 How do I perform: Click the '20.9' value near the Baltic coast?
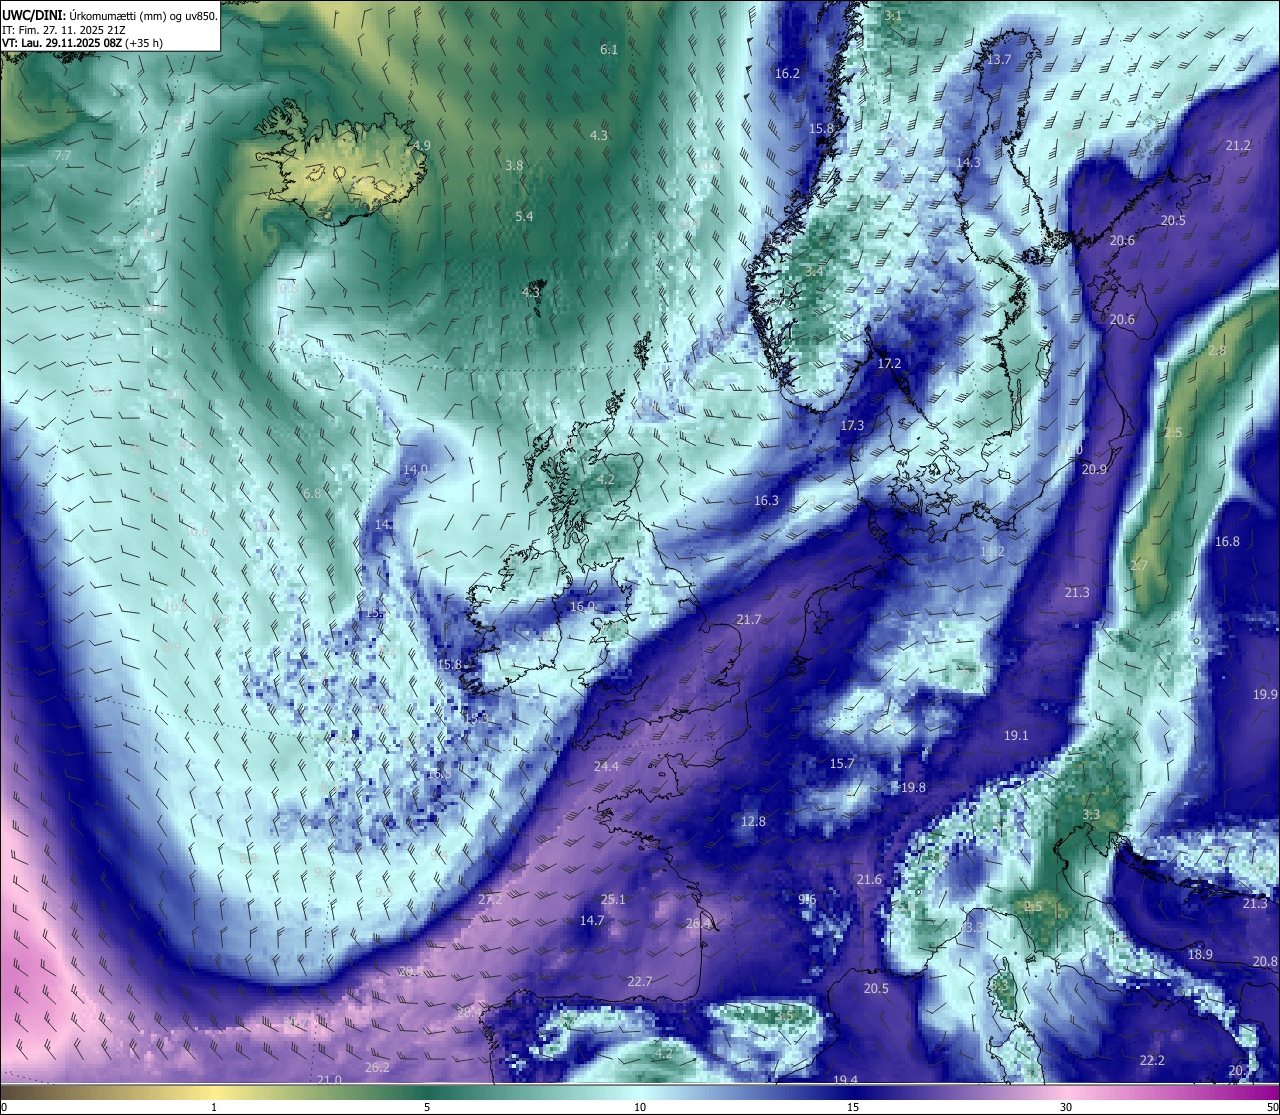pos(1095,469)
